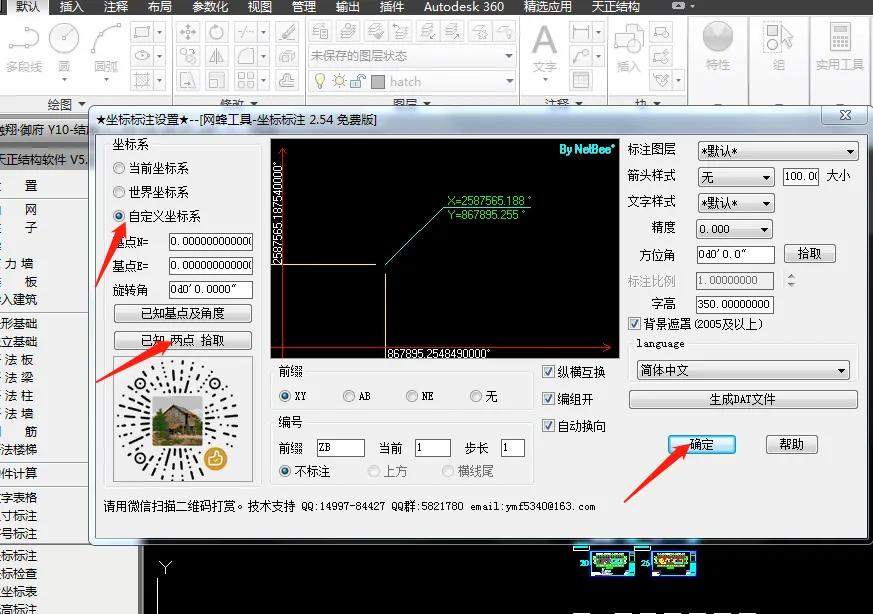
Task: Click the layer lightbulb icon
Action: (x=318, y=82)
